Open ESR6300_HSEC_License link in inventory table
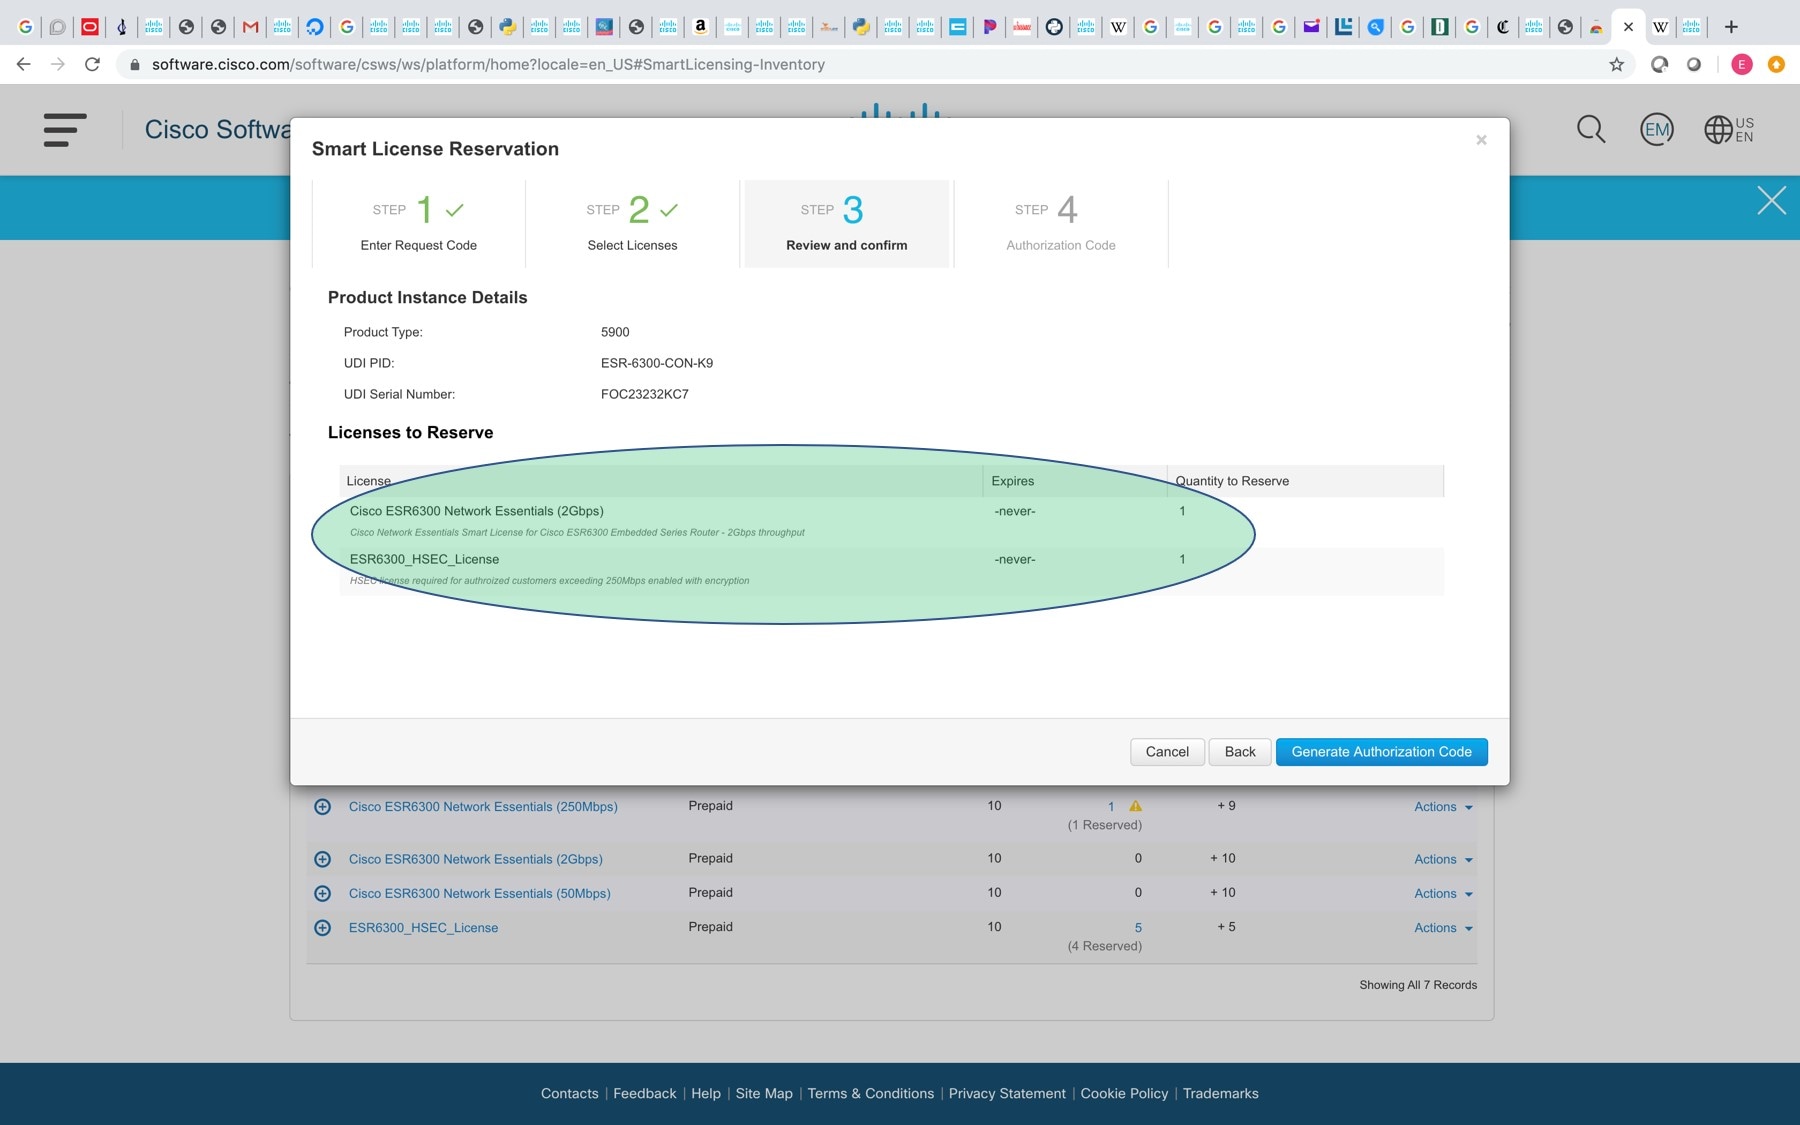 click(423, 928)
